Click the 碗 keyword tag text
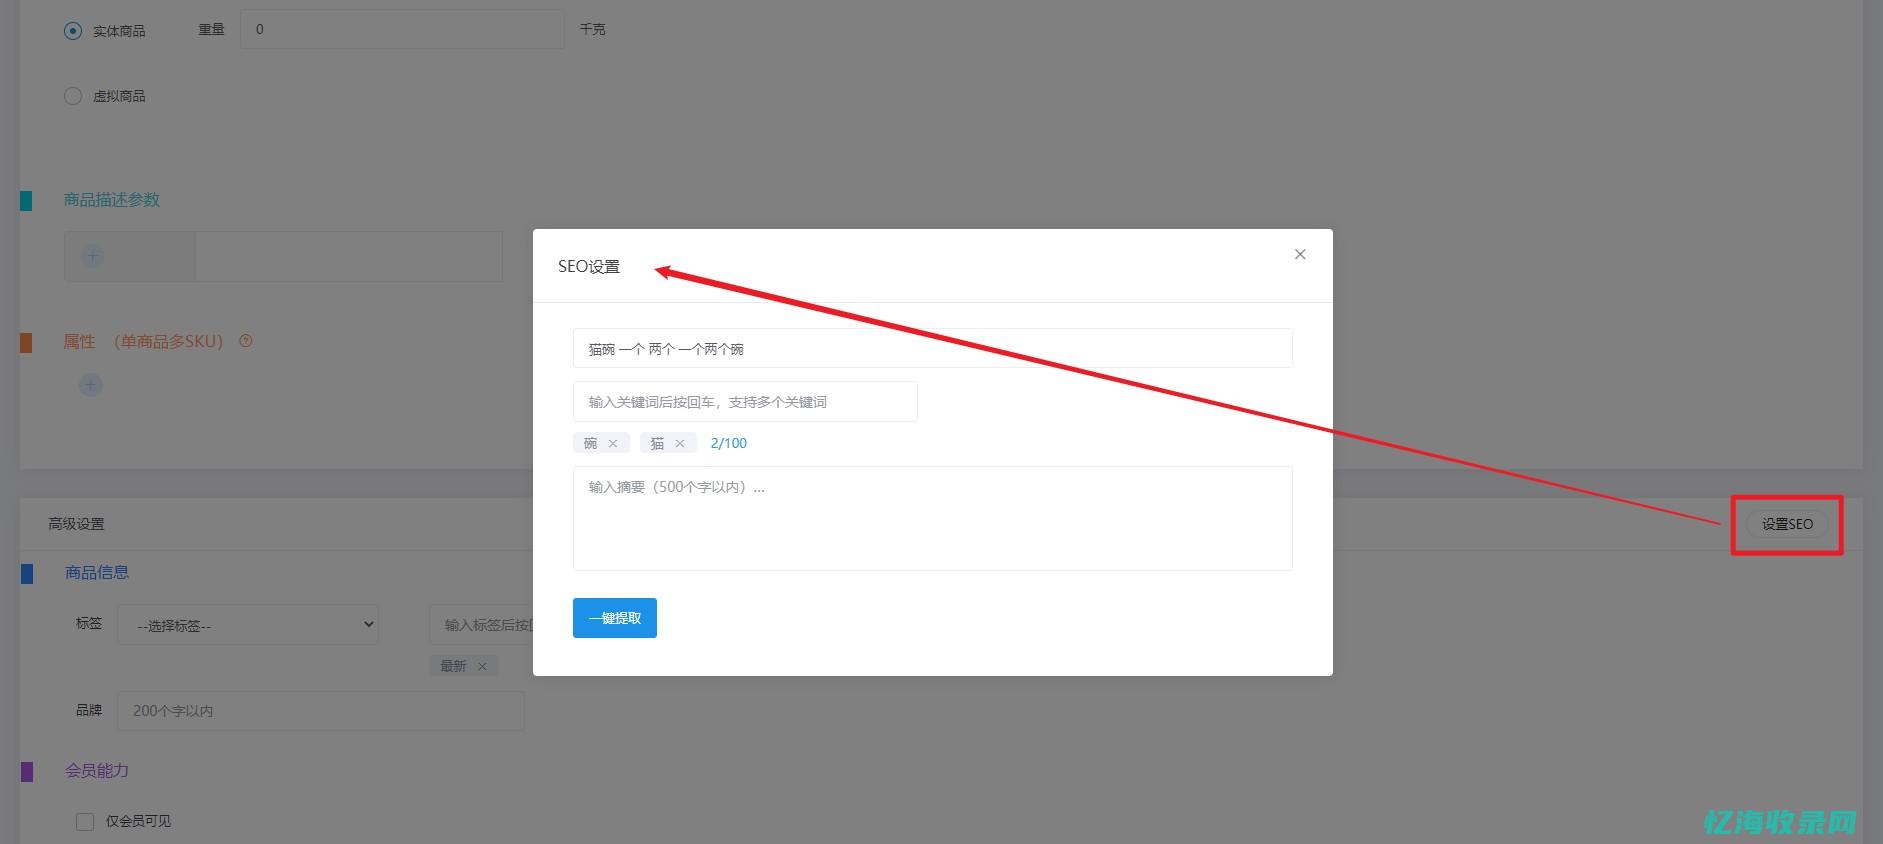The width and height of the screenshot is (1883, 844). pos(590,443)
